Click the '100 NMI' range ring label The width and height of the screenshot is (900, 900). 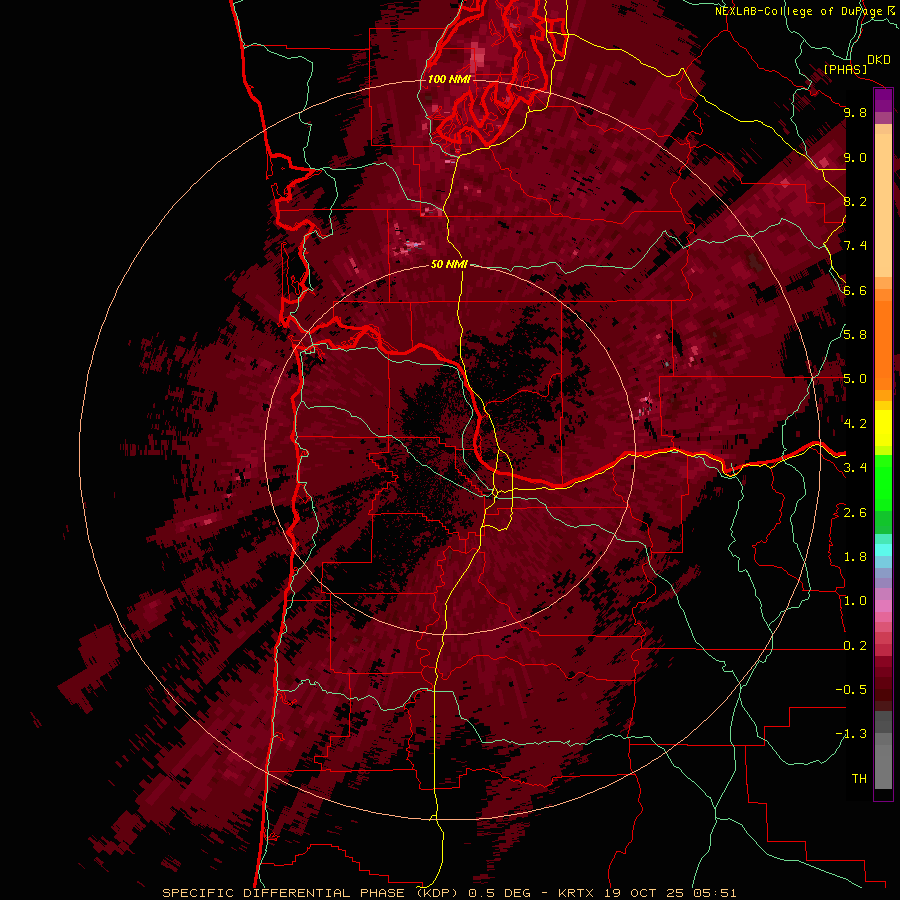(x=449, y=79)
